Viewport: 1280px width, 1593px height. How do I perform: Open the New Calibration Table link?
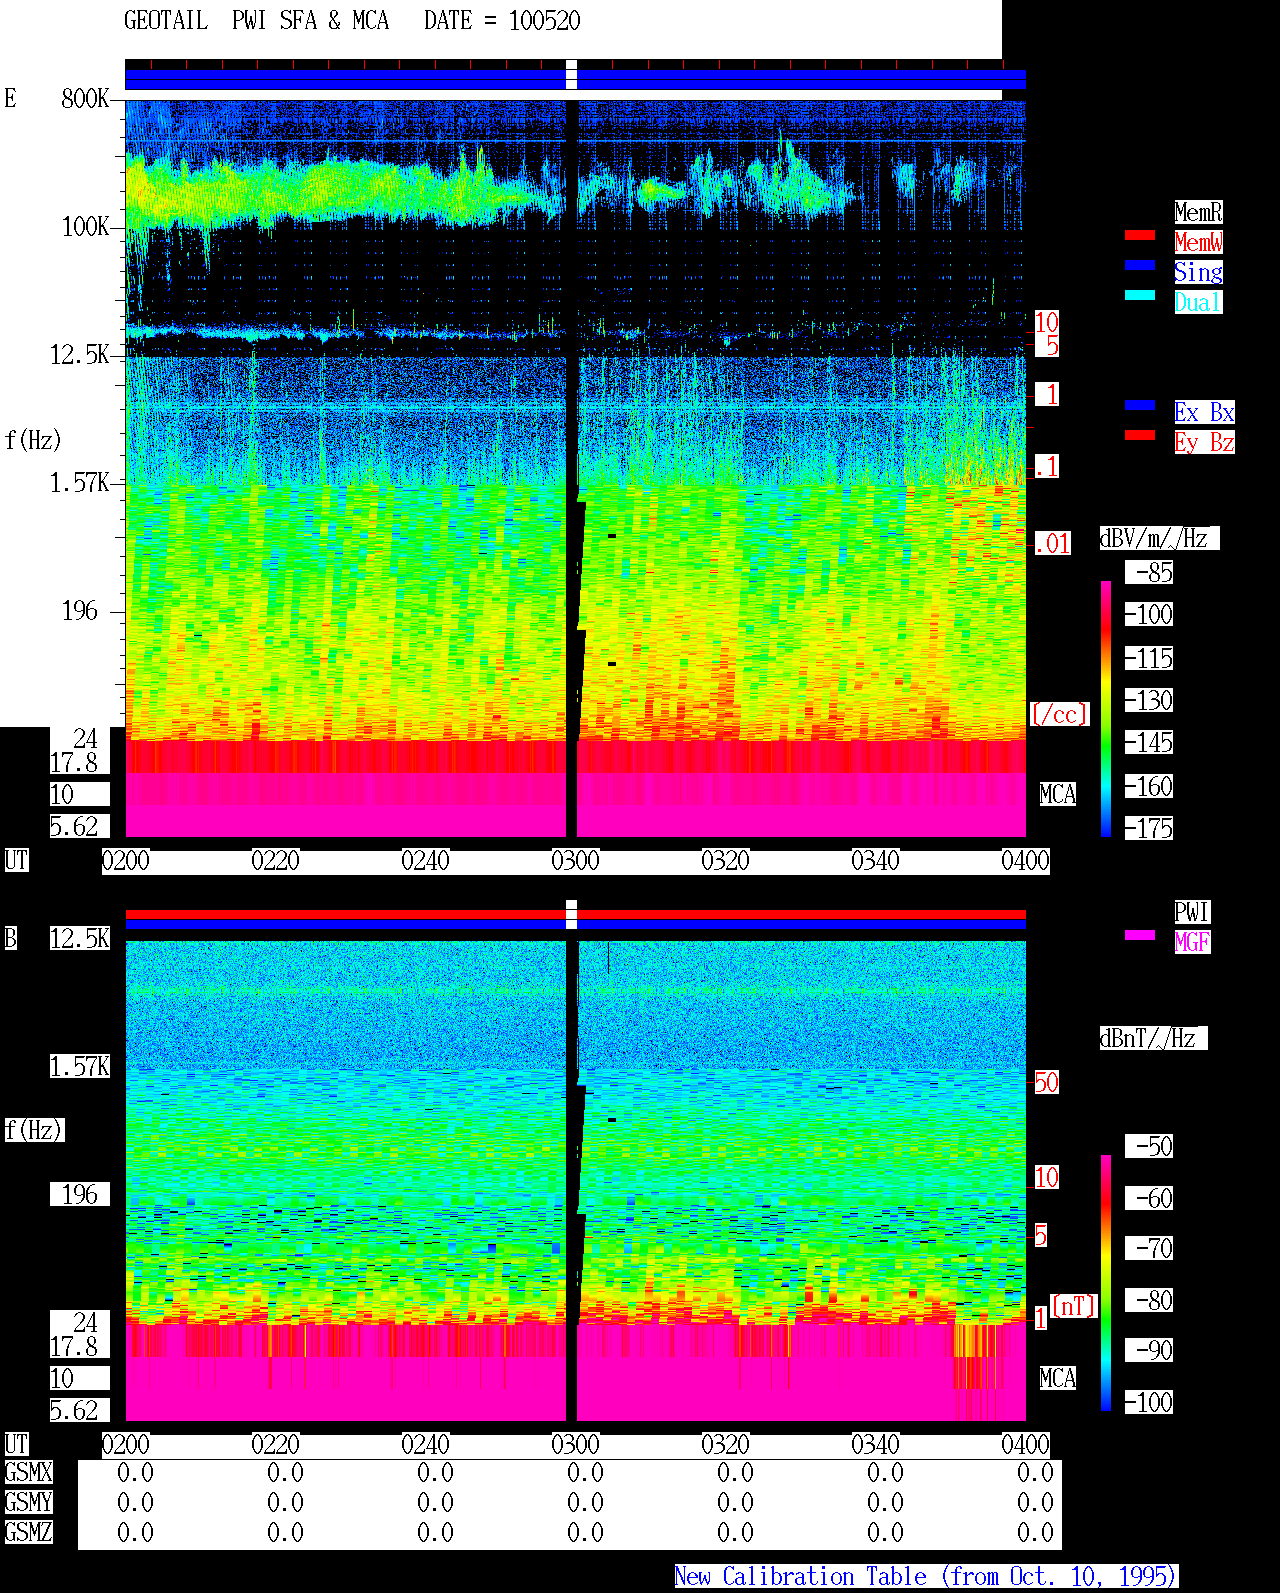(x=926, y=1577)
